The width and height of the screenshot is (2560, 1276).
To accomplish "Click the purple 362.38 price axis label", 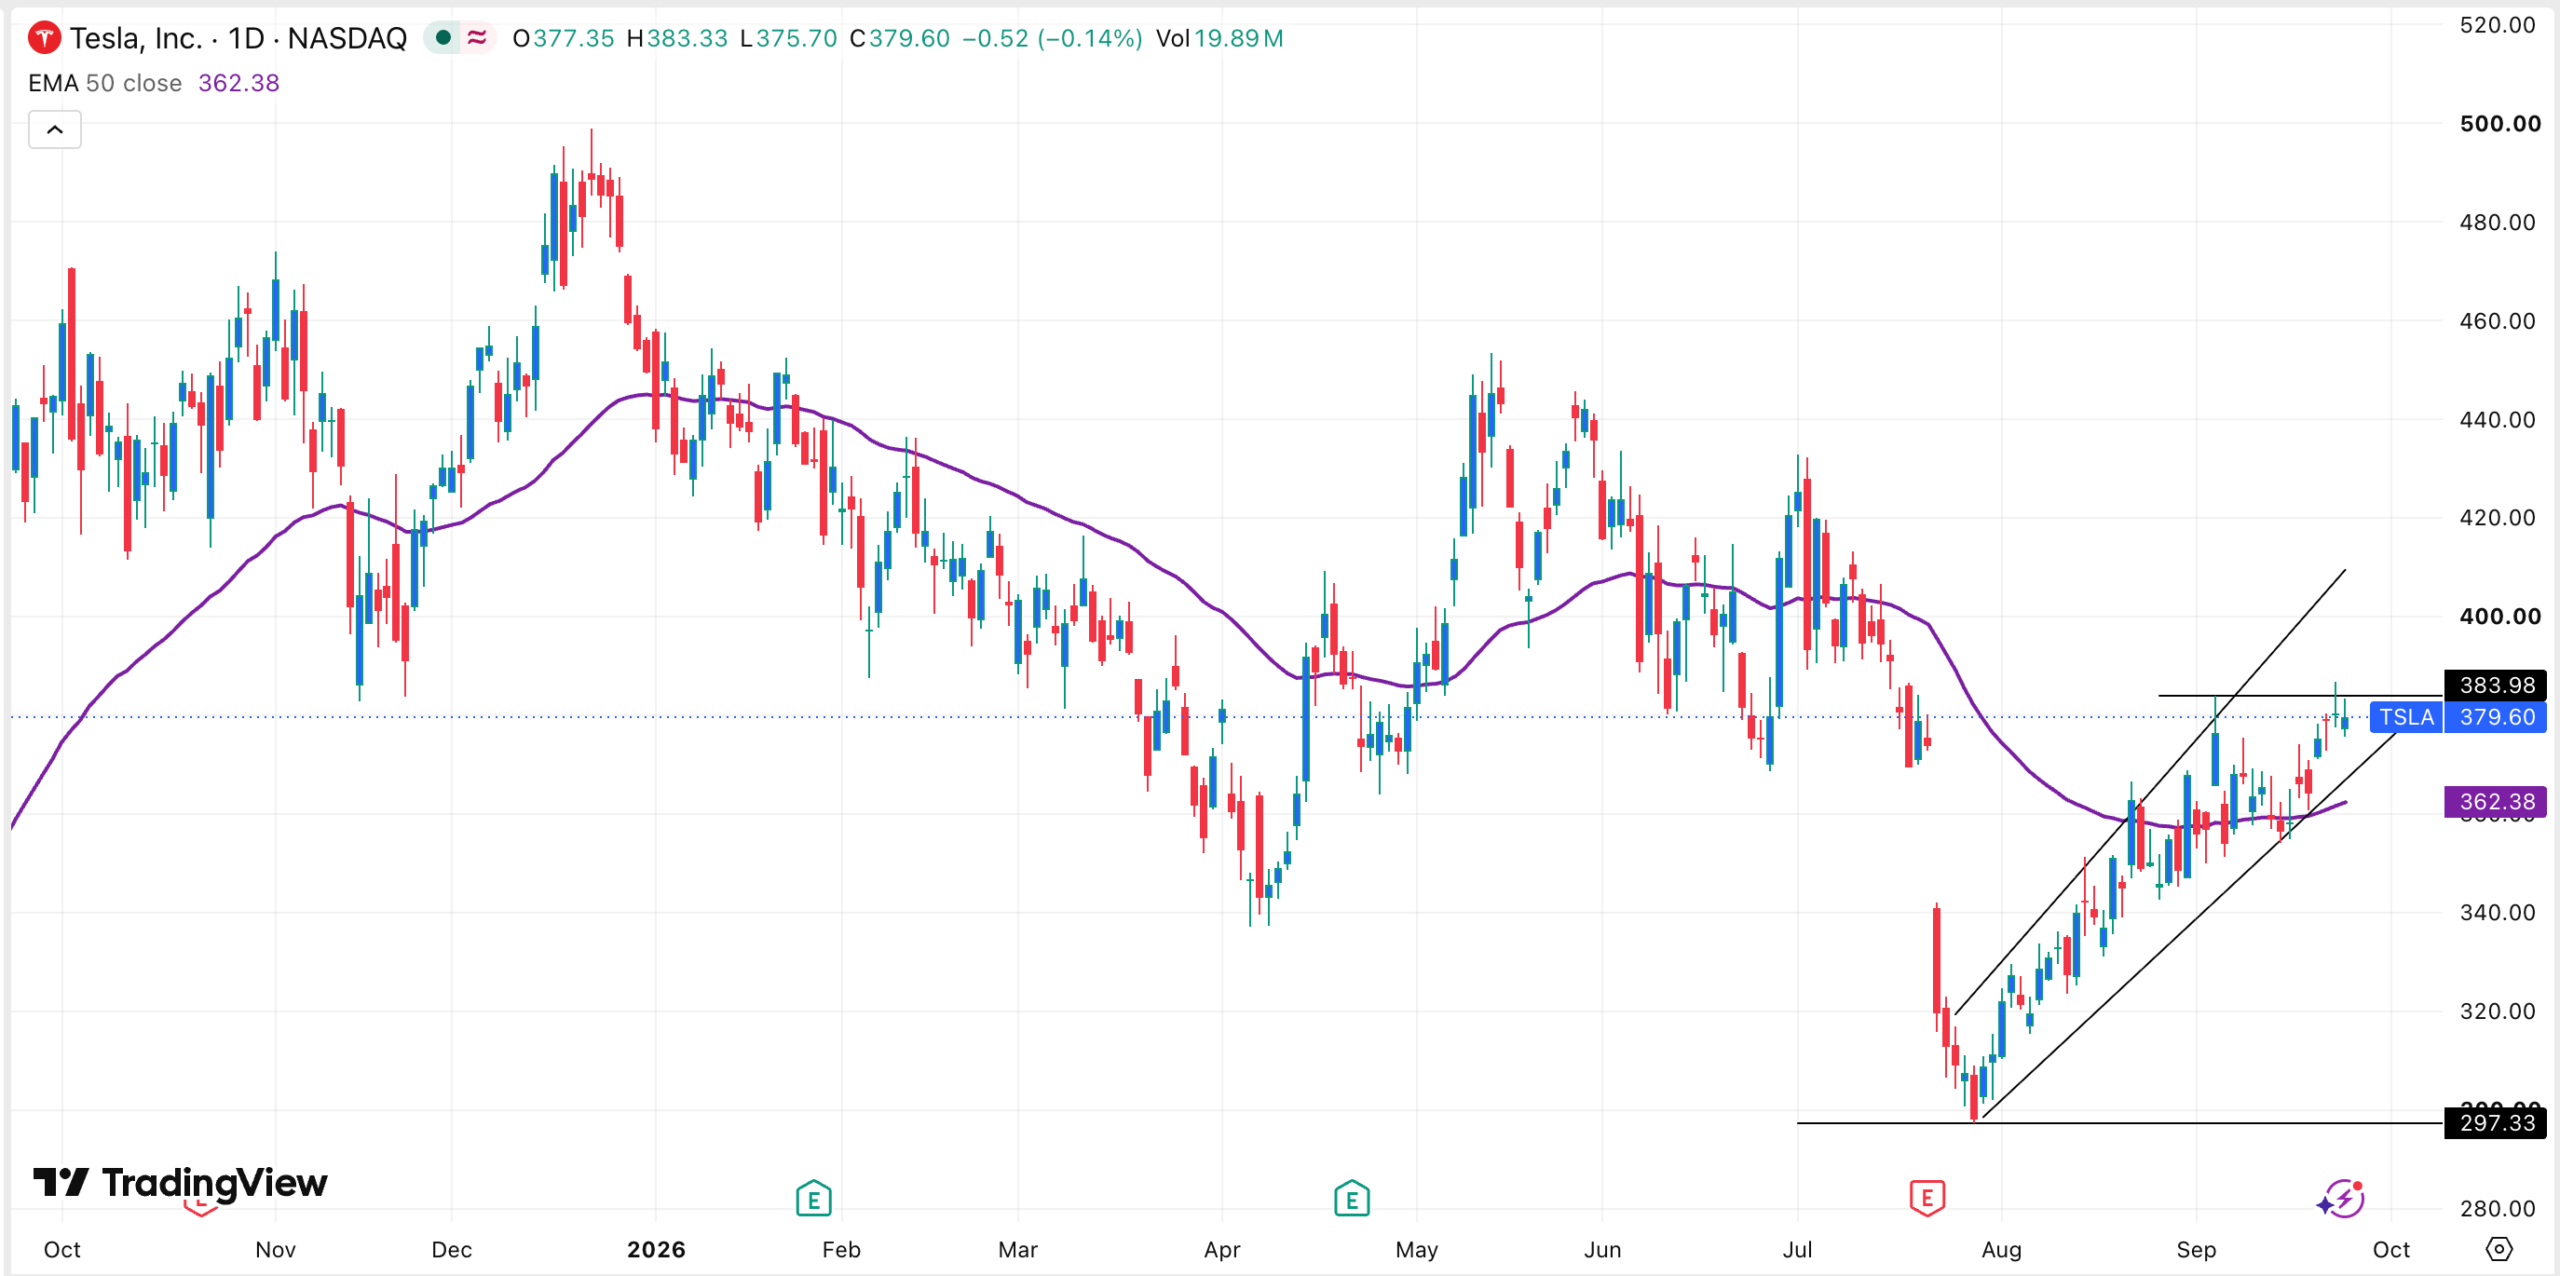I will pos(2495,802).
